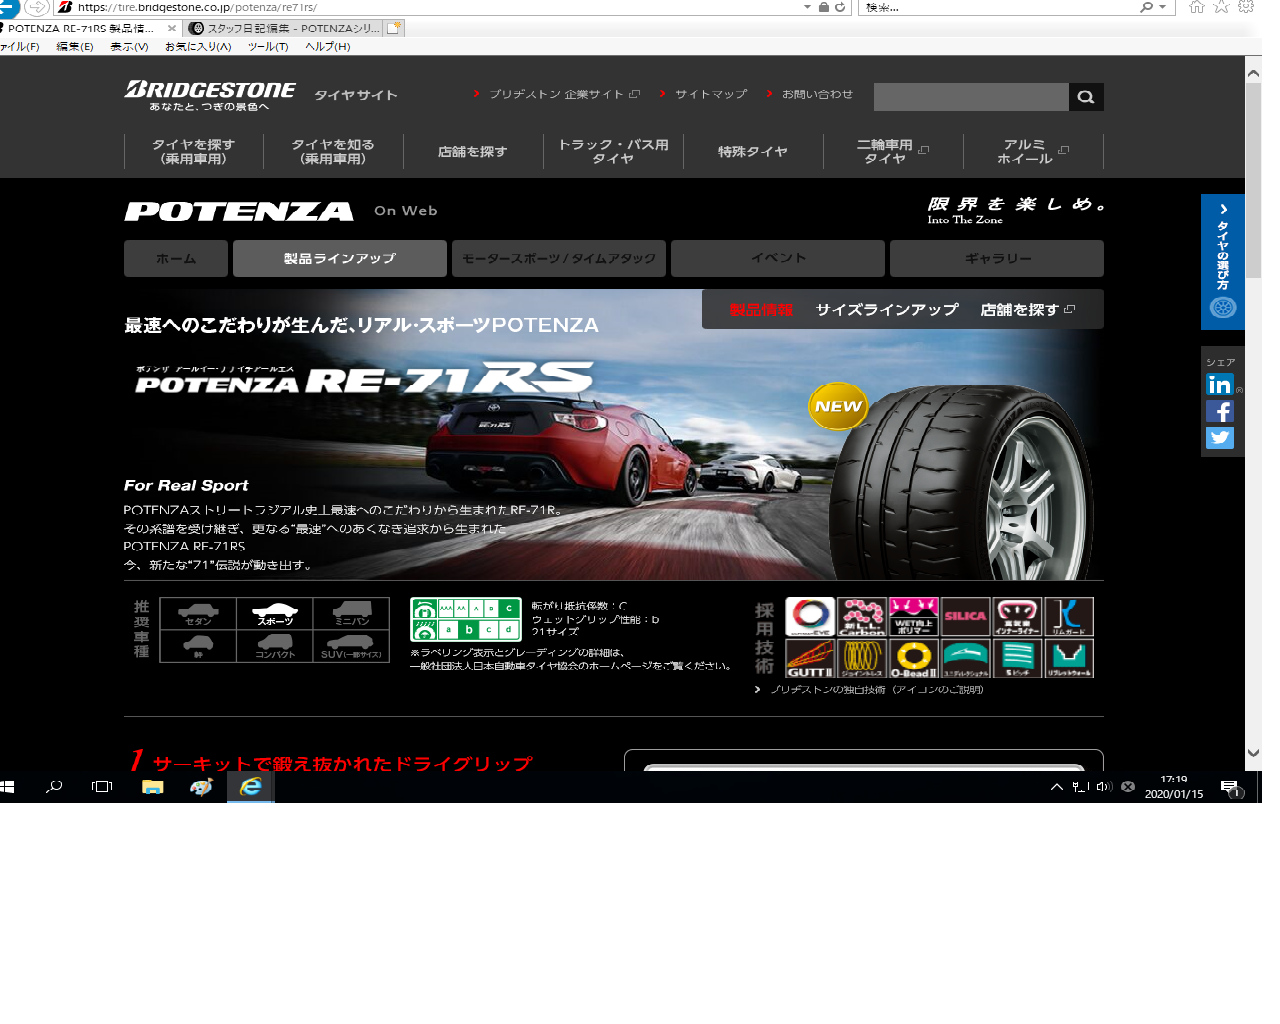
Task: Click the お問い合わせ link in the header
Action: [816, 94]
